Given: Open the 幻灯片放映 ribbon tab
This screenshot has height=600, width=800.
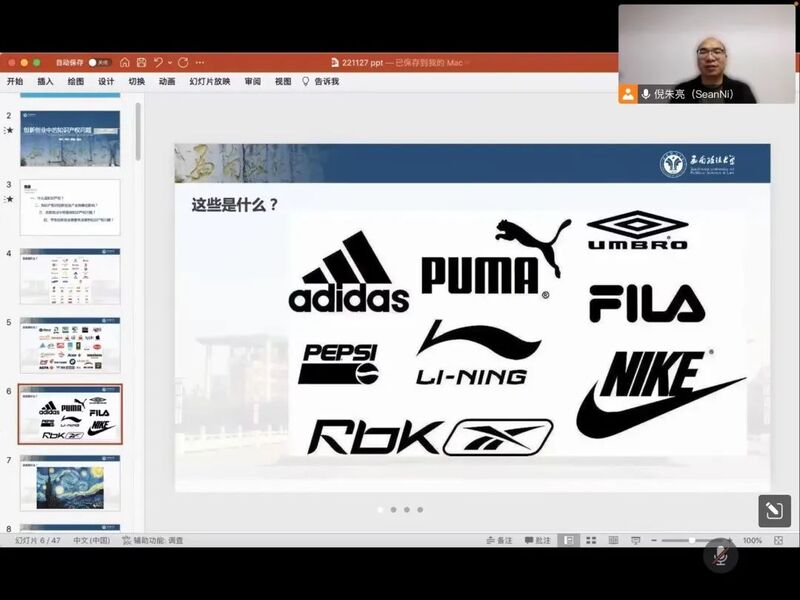Looking at the screenshot, I should click(x=210, y=82).
